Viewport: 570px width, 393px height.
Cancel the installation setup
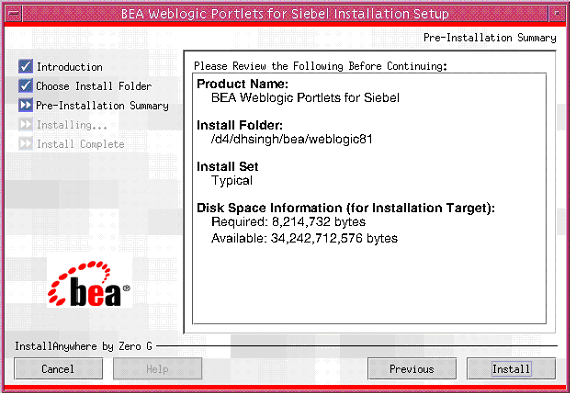[58, 369]
